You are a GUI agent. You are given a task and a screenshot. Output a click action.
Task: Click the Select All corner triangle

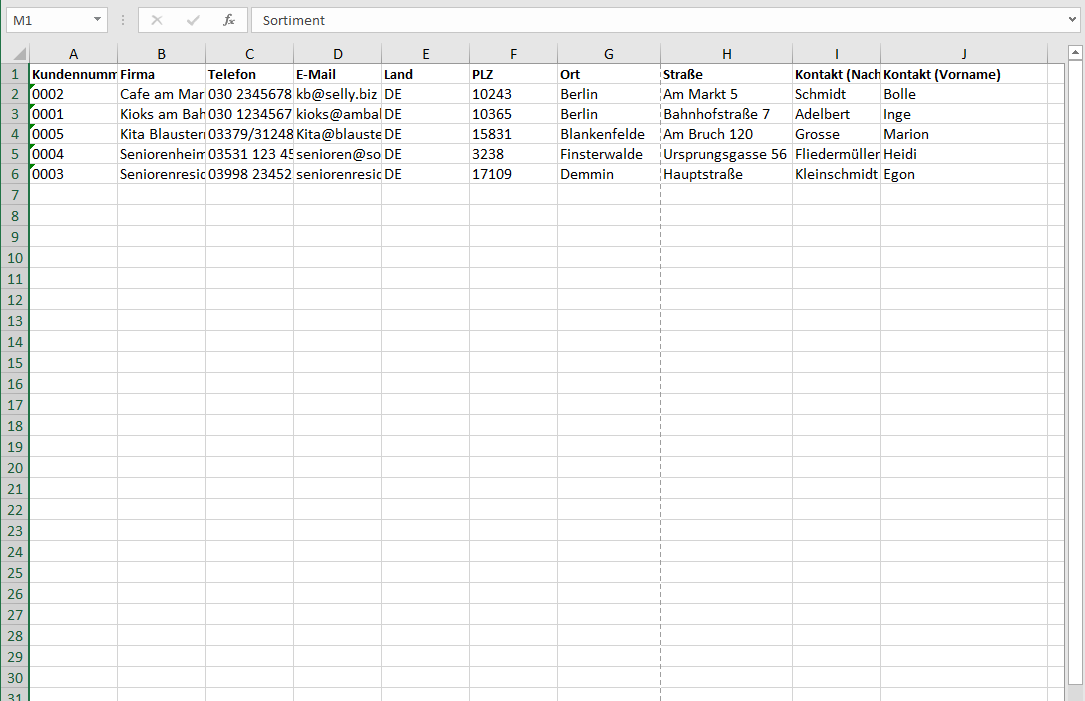tap(17, 54)
